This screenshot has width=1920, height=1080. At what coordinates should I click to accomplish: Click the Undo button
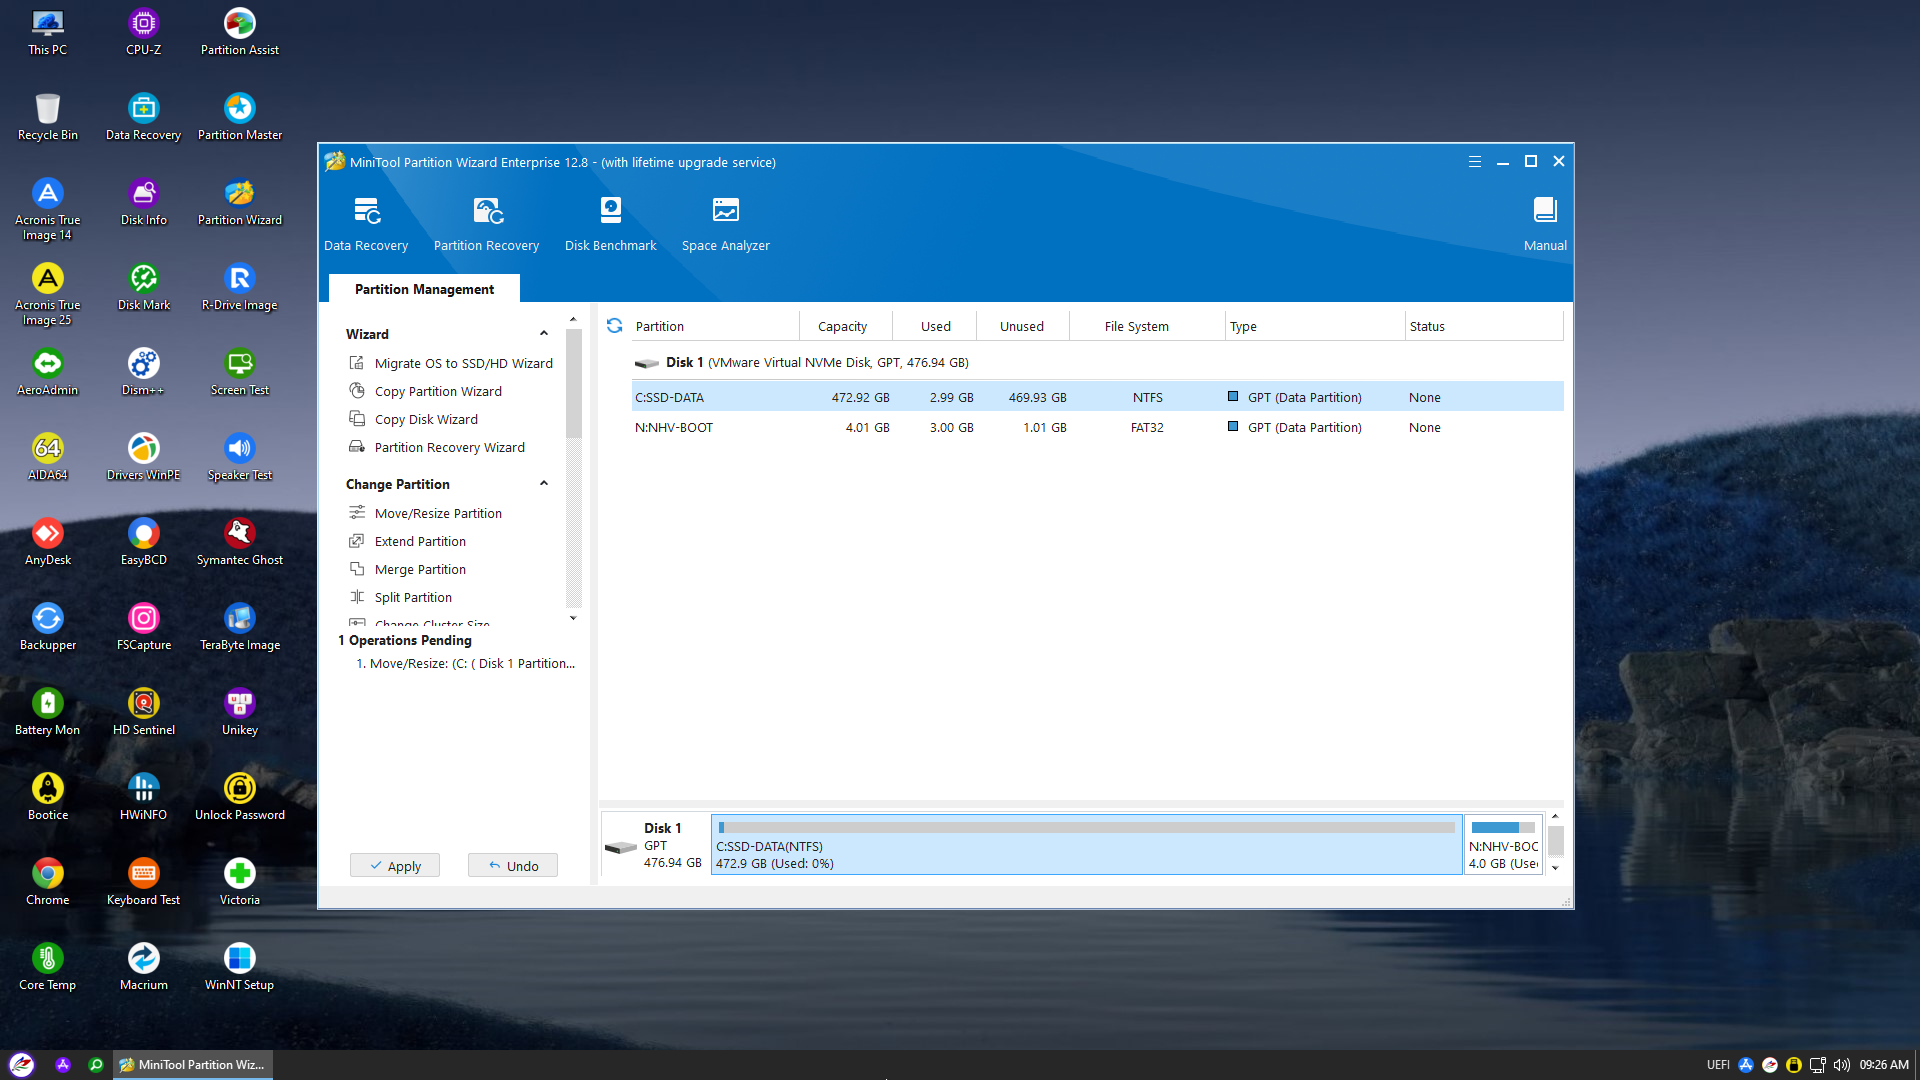[x=513, y=866]
